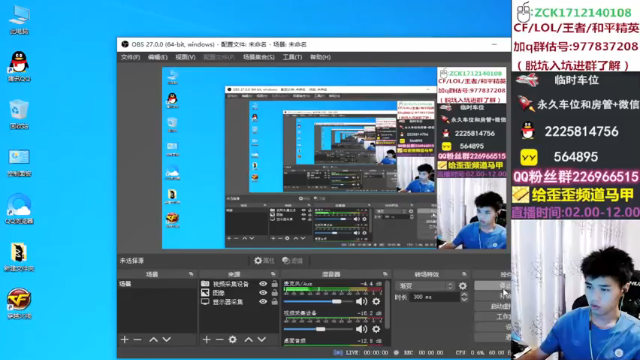This screenshot has width=640, height=360.
Task: Mute the video capture device audio
Action: (361, 329)
